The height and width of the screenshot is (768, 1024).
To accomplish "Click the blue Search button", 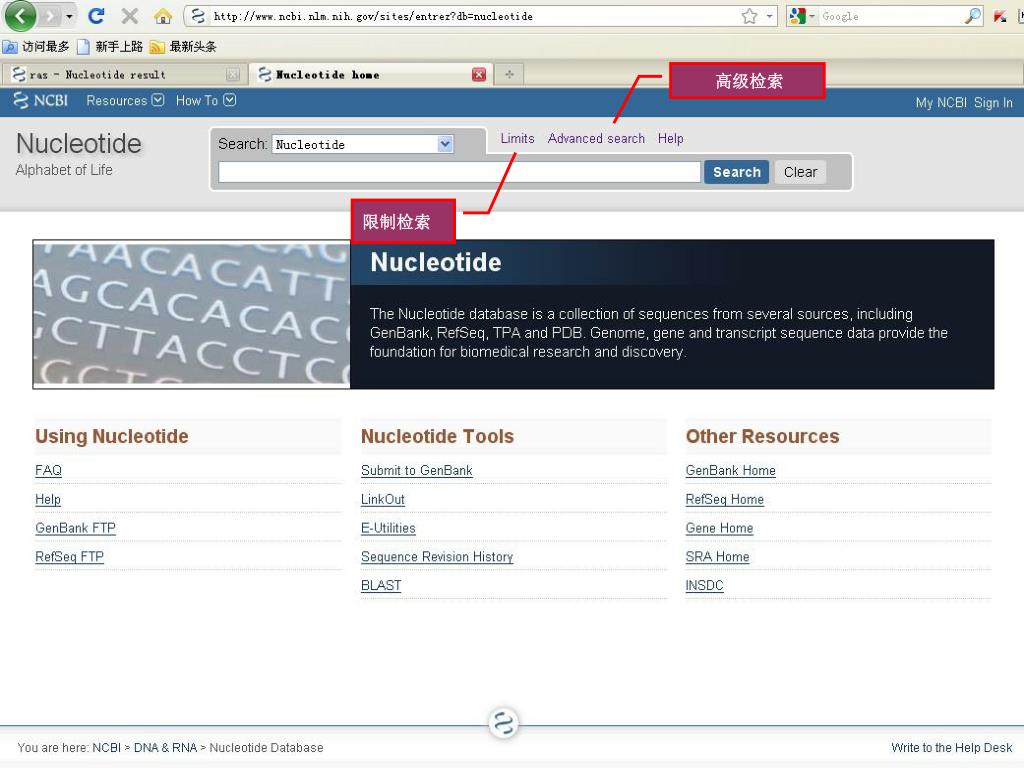I will coord(737,172).
